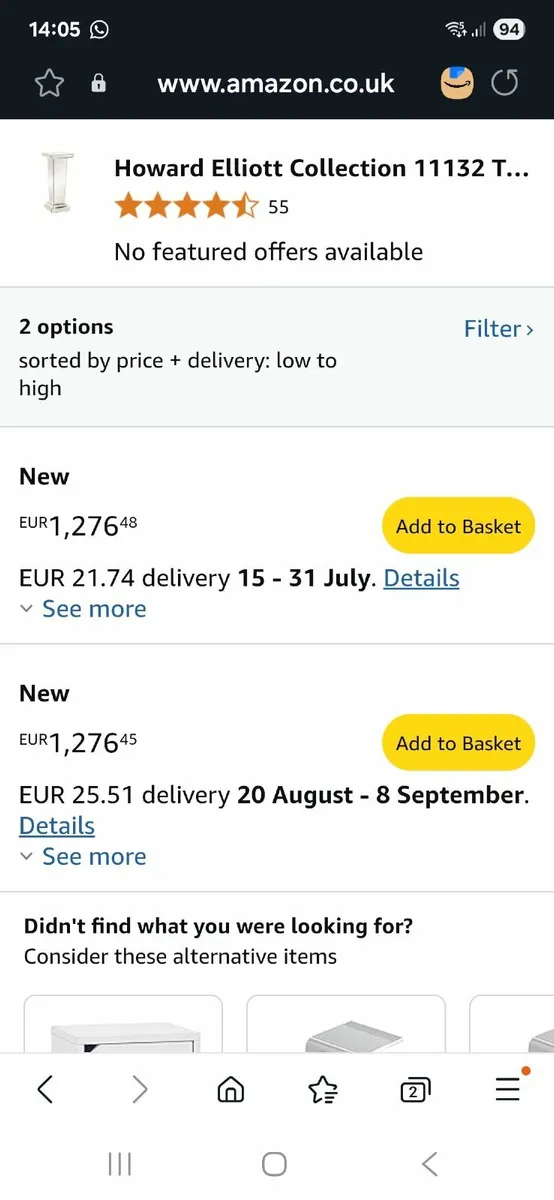
Task: Open the tabs switcher showing 2 tabs
Action: click(x=415, y=1090)
